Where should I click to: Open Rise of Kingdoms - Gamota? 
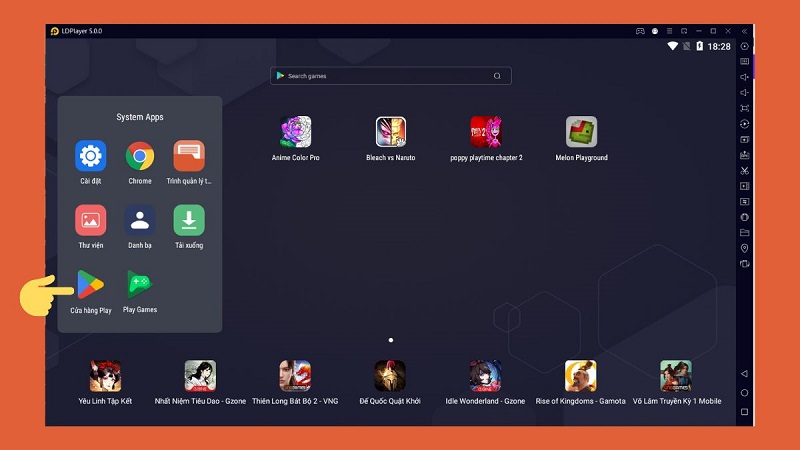point(580,376)
